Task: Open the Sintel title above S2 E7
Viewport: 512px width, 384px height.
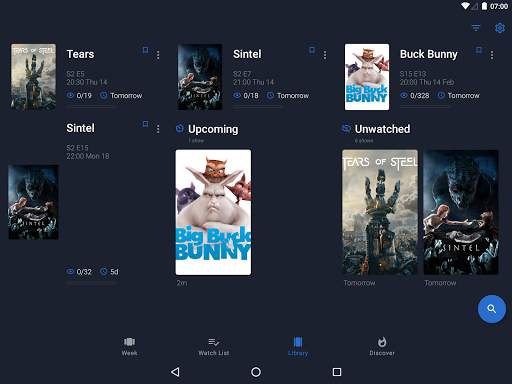Action: tap(247, 54)
